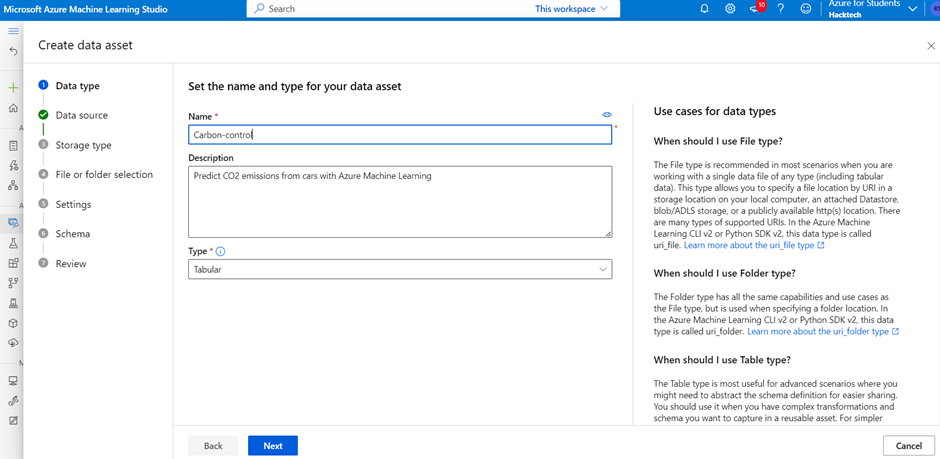Open the megaphone updates icon with badge

[755, 8]
